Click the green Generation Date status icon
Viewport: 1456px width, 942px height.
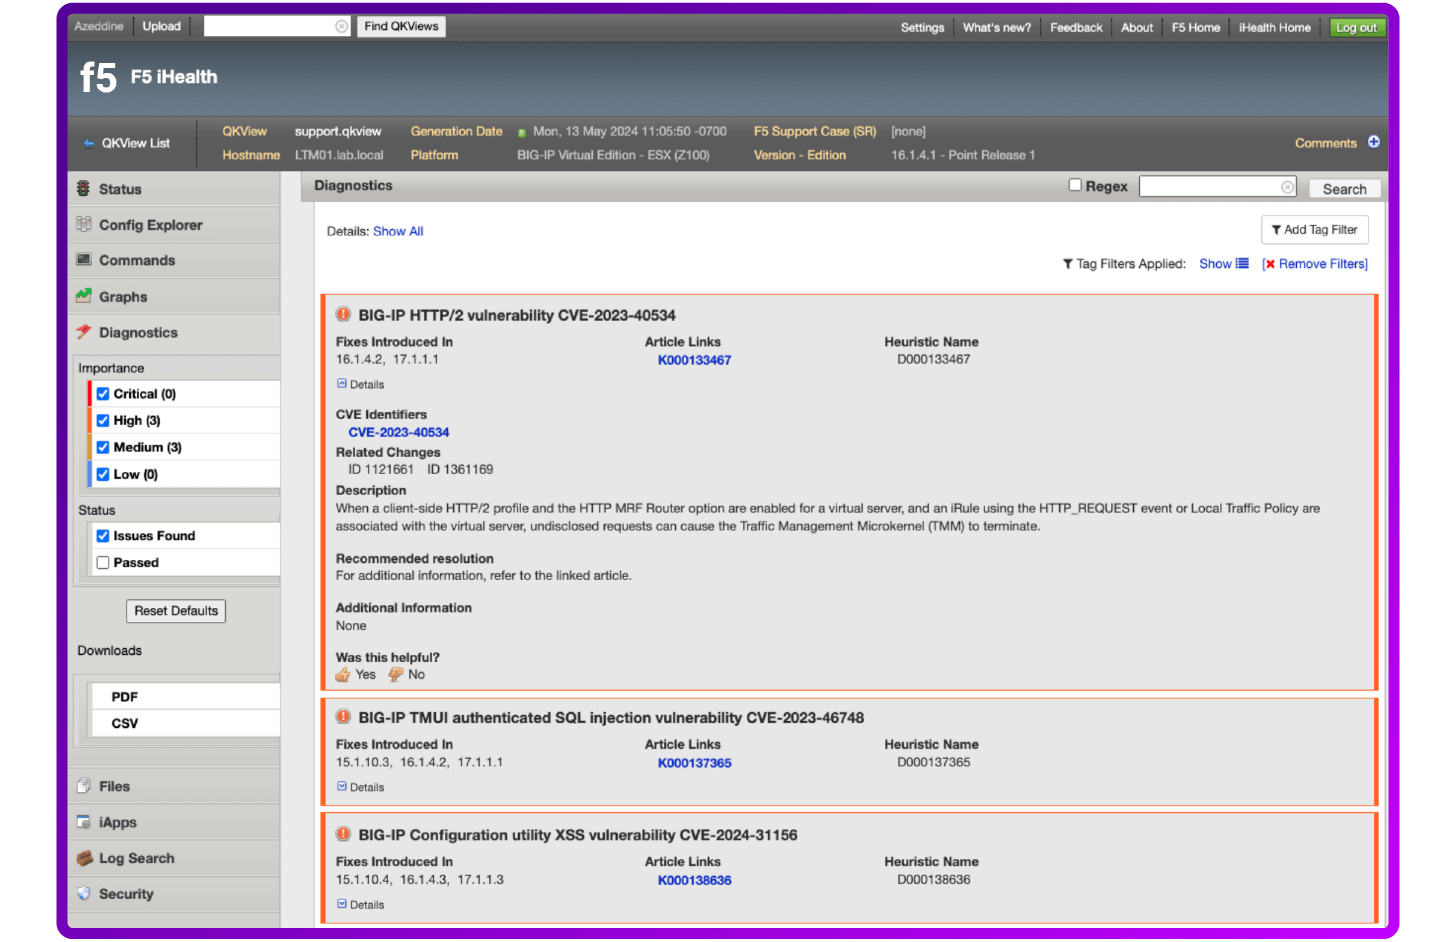click(x=522, y=132)
